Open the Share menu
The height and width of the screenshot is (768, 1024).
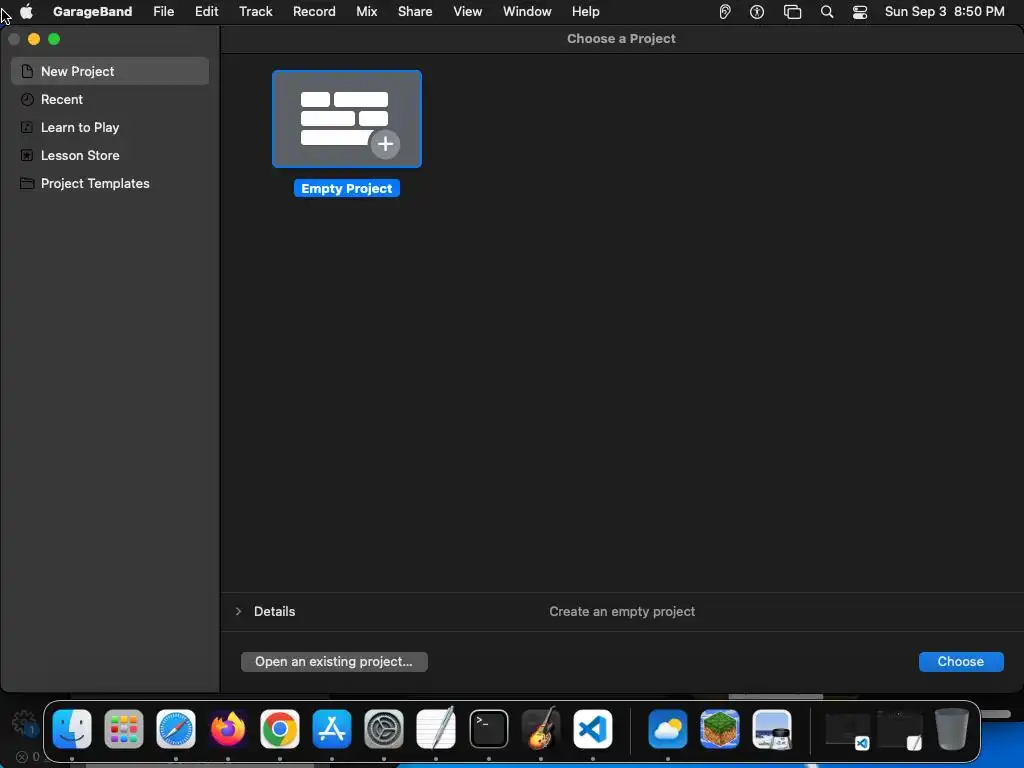tap(415, 11)
